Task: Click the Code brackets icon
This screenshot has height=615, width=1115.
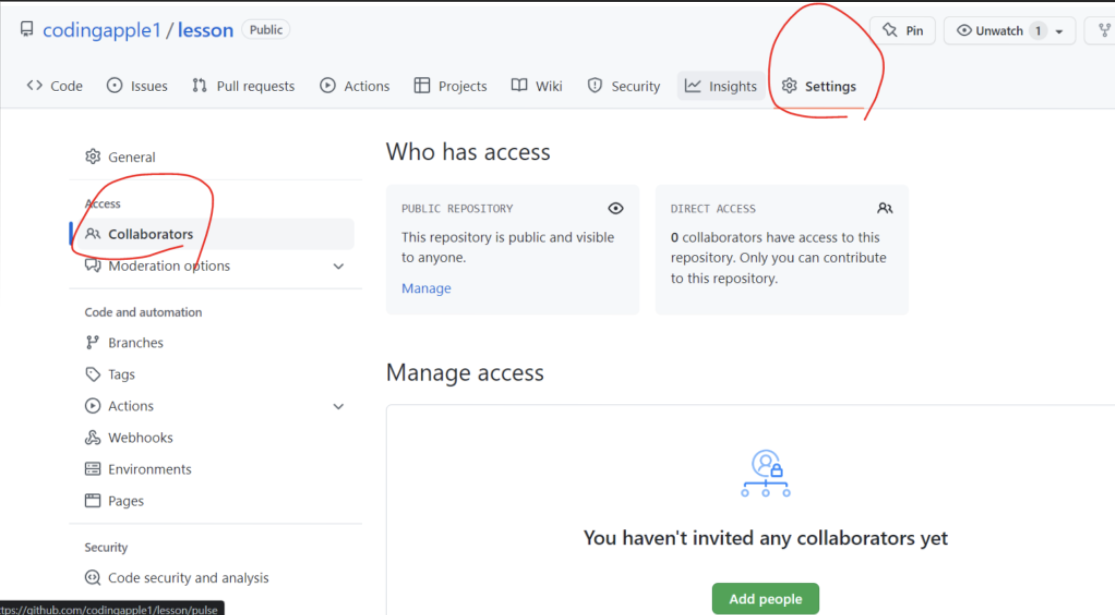Action: (34, 85)
